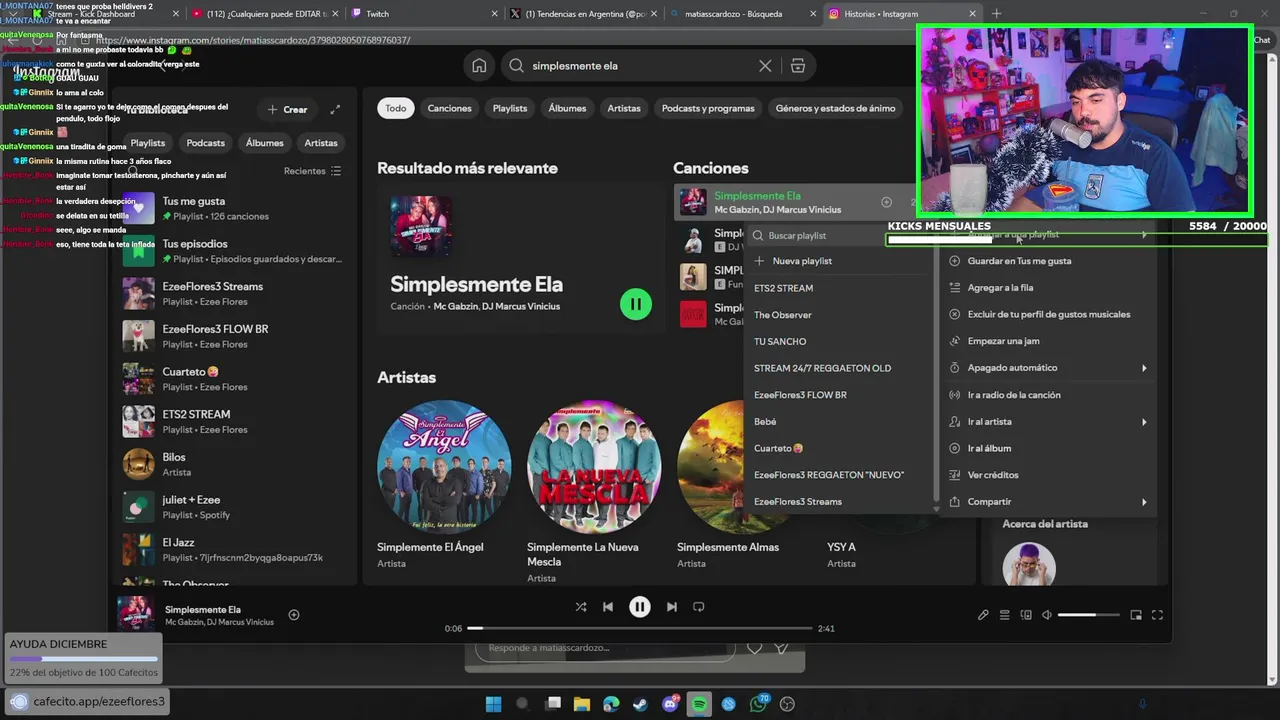The height and width of the screenshot is (720, 1280).
Task: Filter by Podcasts y programas
Action: [708, 108]
